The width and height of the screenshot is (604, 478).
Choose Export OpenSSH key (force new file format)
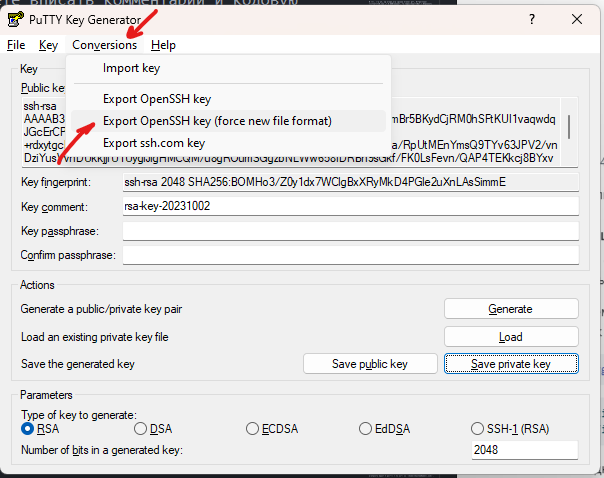(x=217, y=121)
